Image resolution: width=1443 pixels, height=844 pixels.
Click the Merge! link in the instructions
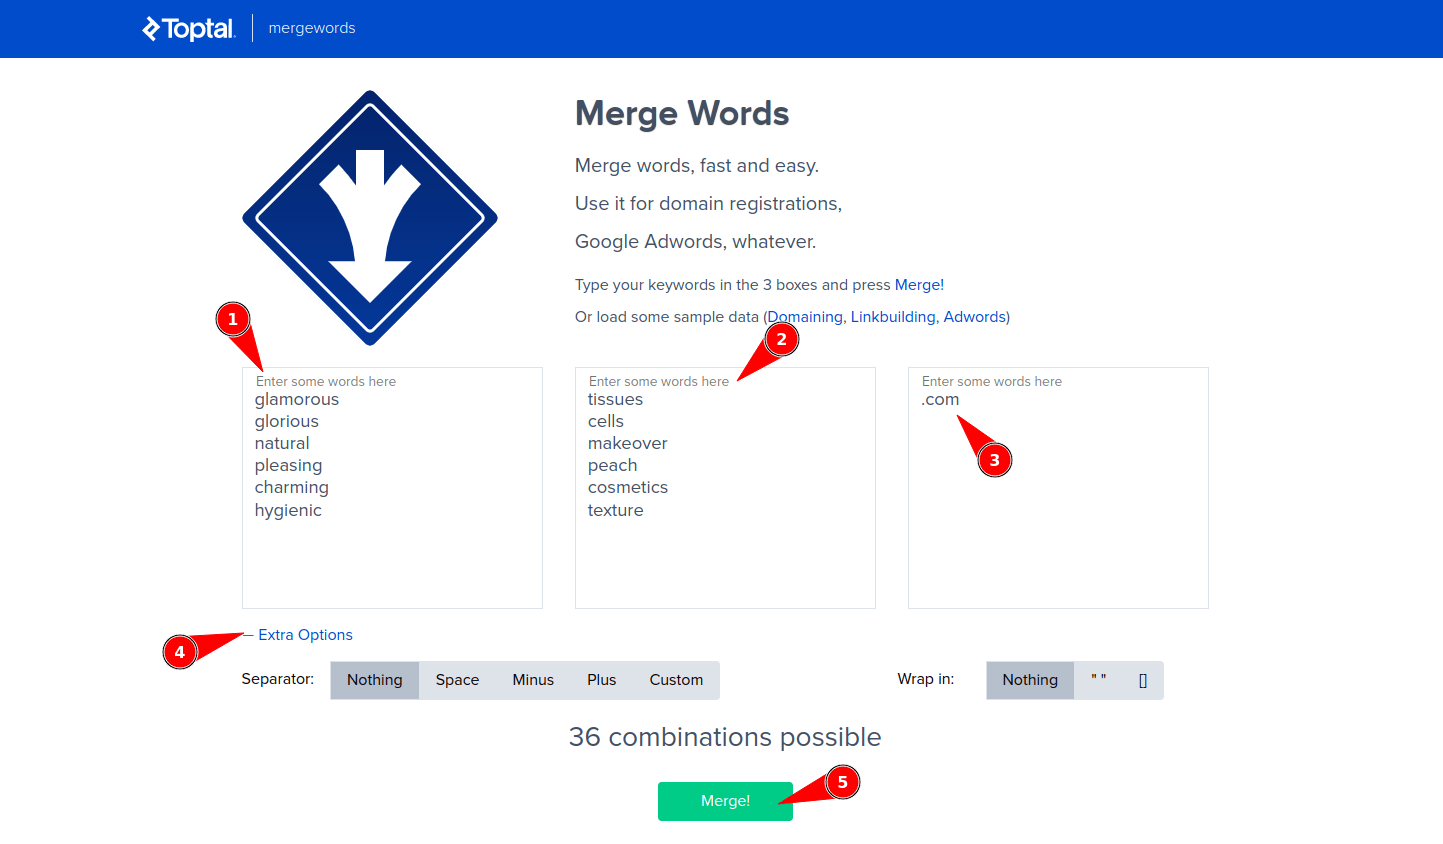tap(919, 285)
